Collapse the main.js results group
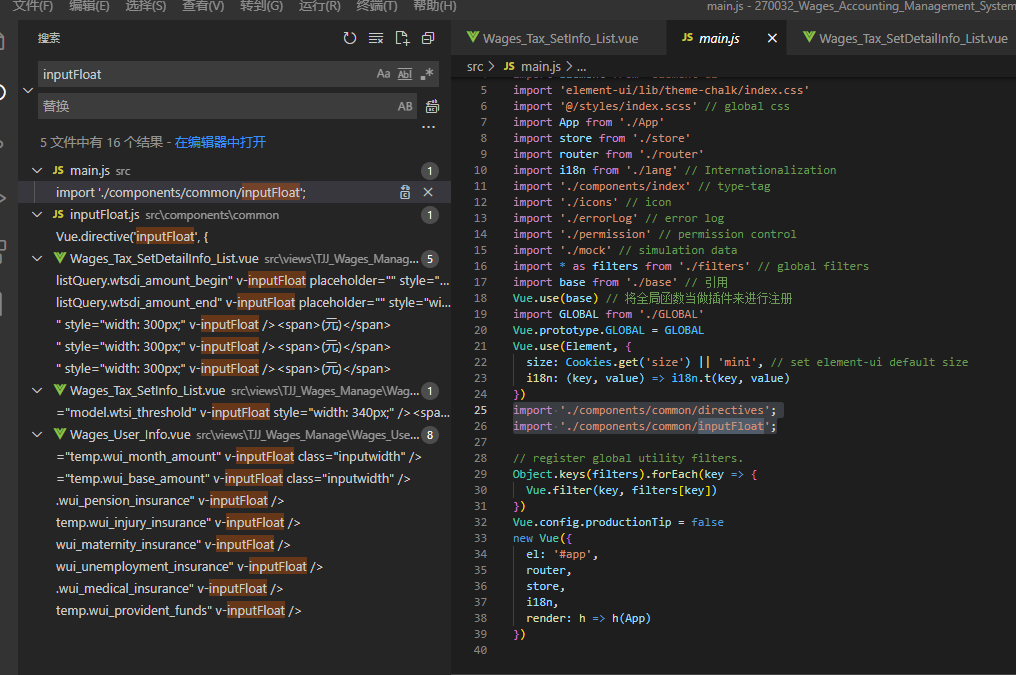Screen dimensions: 1016x675 coord(38,171)
